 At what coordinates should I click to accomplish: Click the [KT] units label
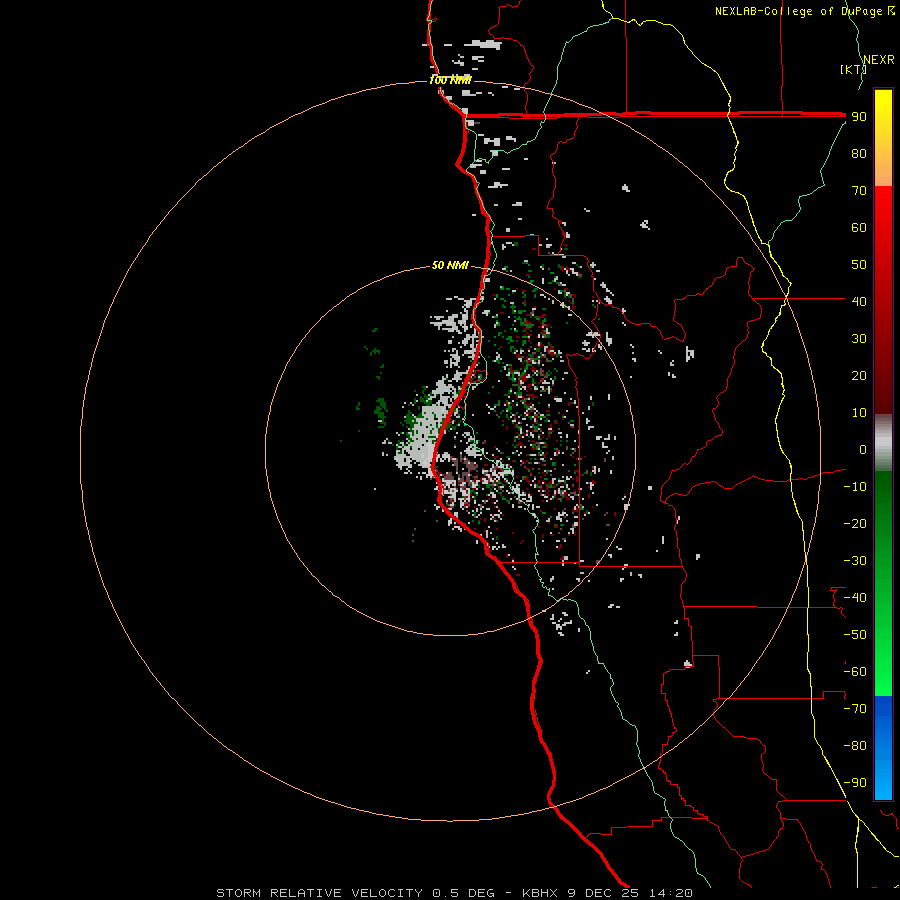click(x=853, y=69)
